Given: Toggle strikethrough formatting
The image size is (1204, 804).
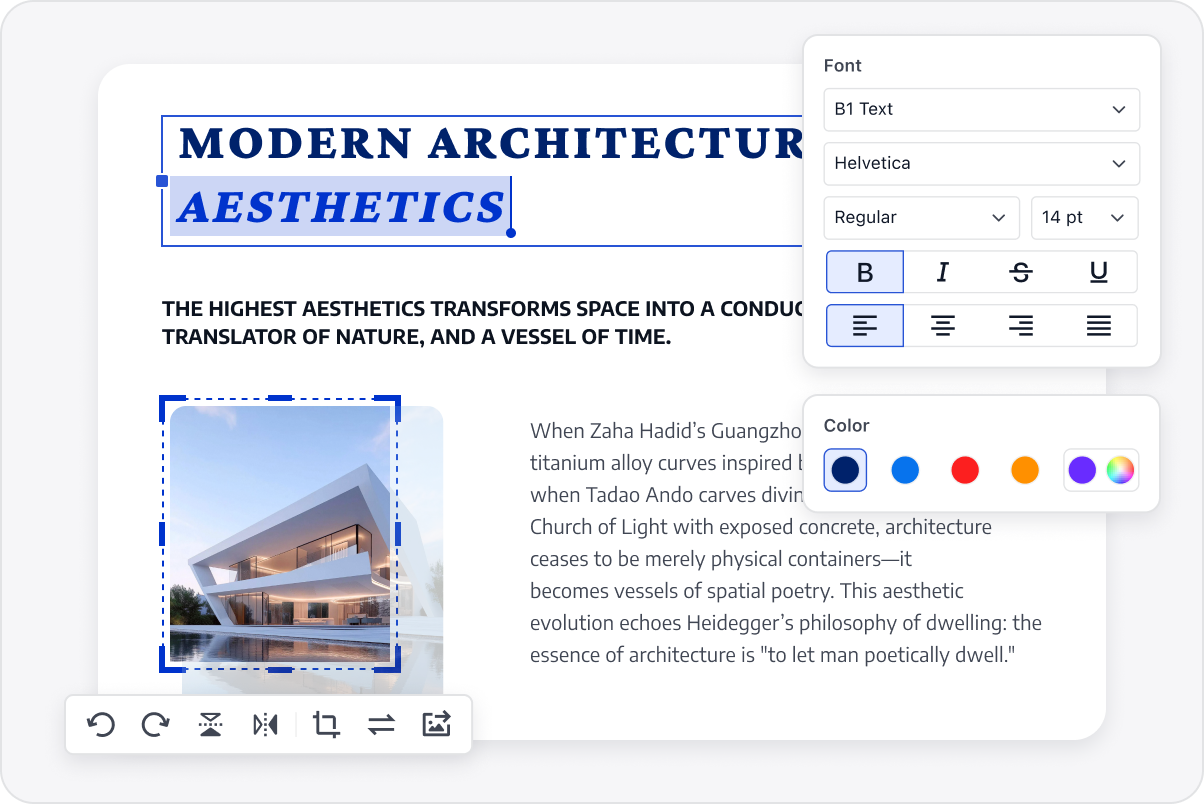Looking at the screenshot, I should click(x=1020, y=272).
